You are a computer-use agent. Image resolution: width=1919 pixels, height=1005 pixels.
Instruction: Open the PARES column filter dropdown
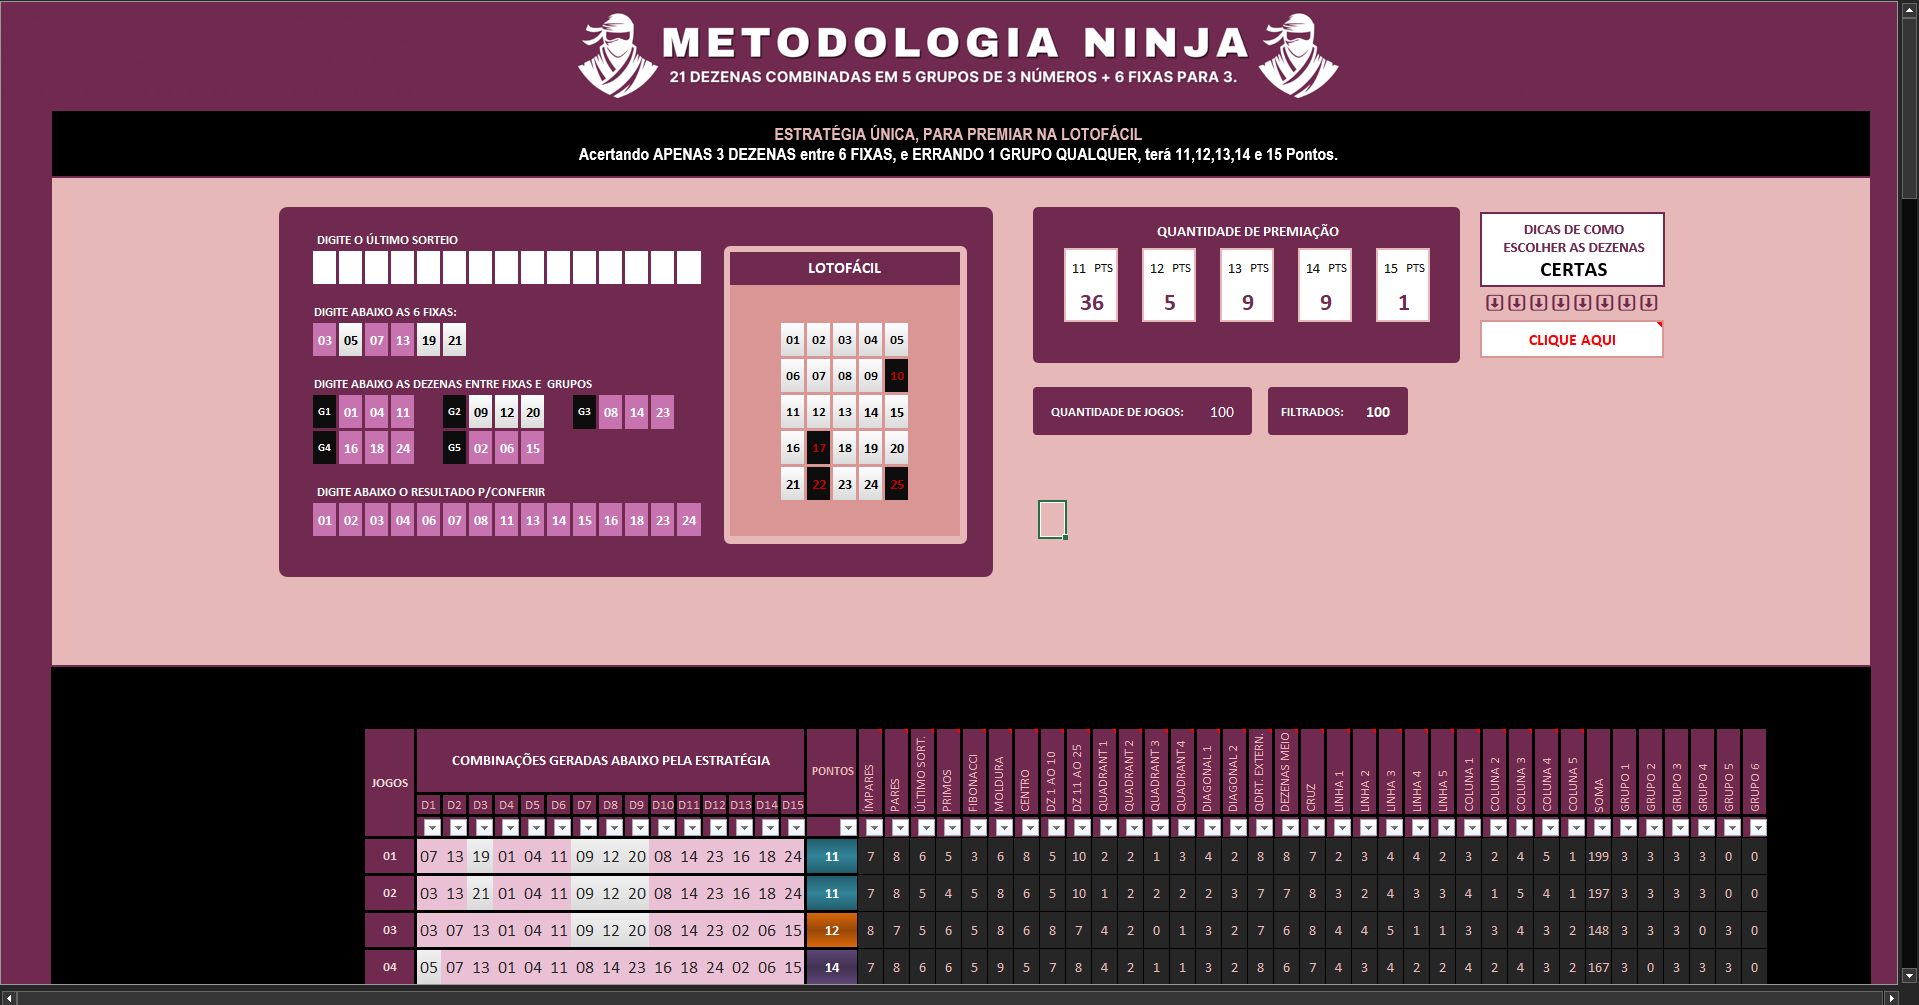(900, 828)
